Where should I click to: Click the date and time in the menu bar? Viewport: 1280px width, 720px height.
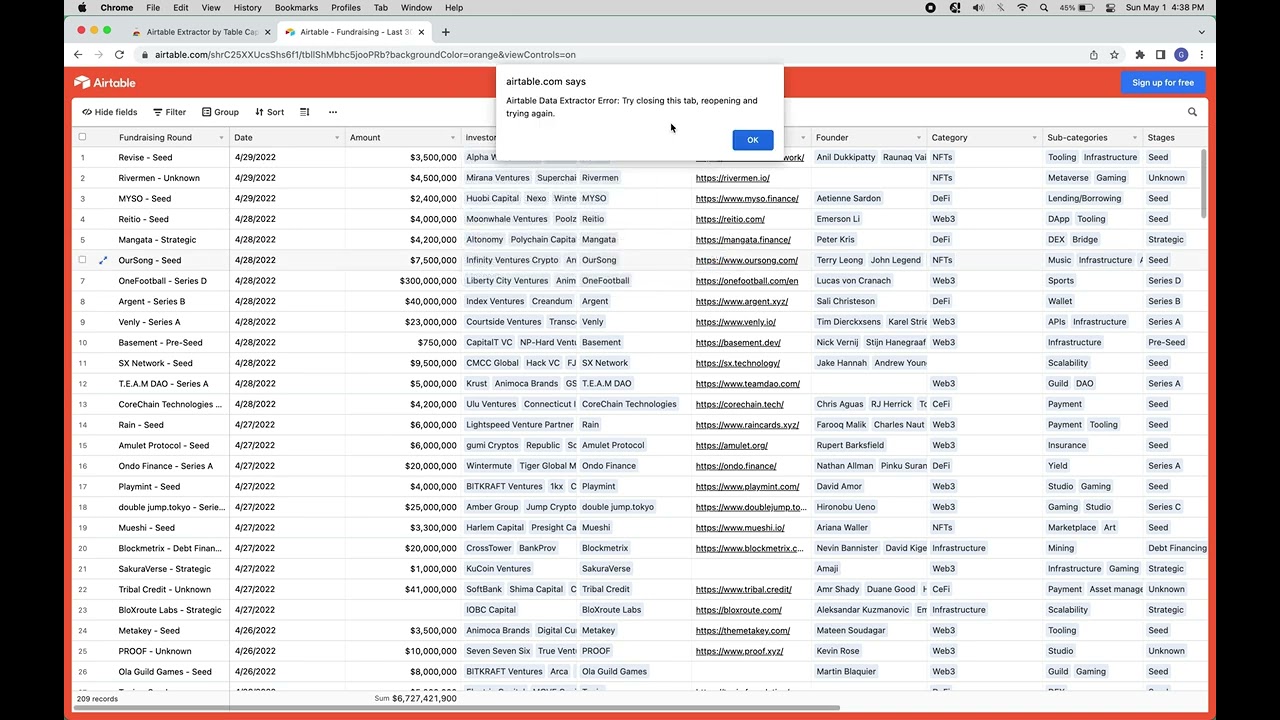click(1165, 8)
